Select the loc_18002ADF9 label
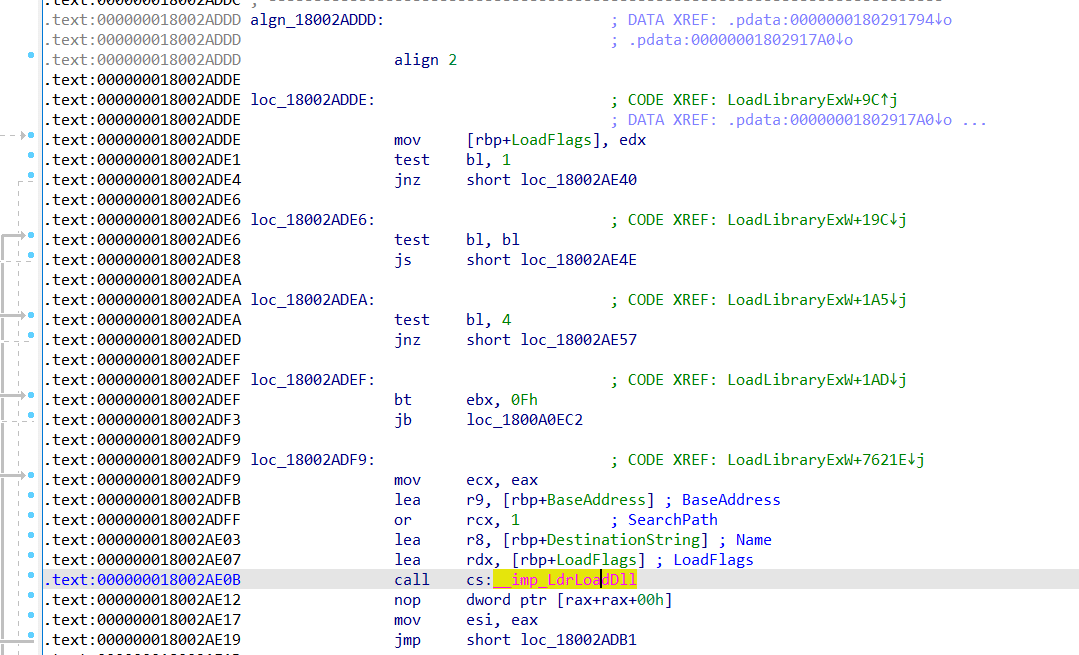This screenshot has height=655, width=1079. [x=313, y=459]
